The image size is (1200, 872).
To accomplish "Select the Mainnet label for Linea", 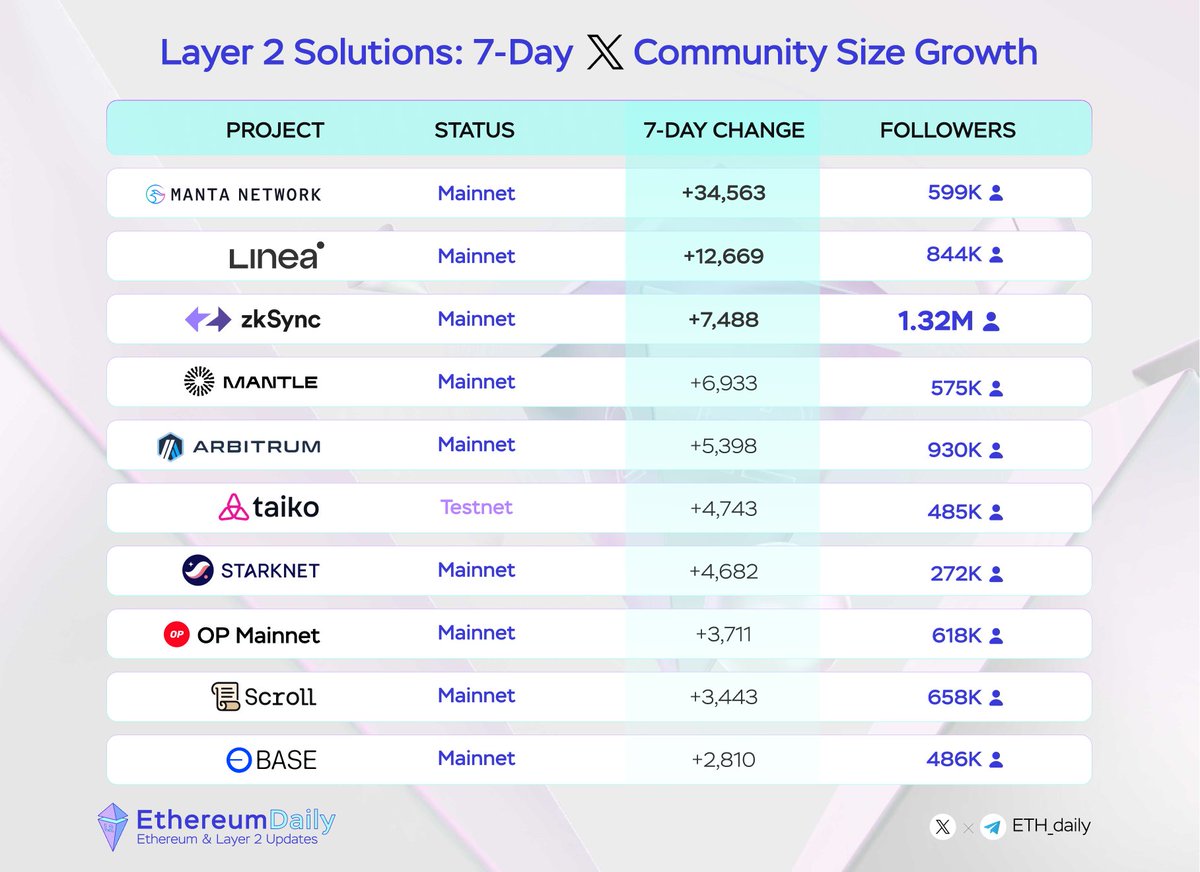I will coord(476,256).
